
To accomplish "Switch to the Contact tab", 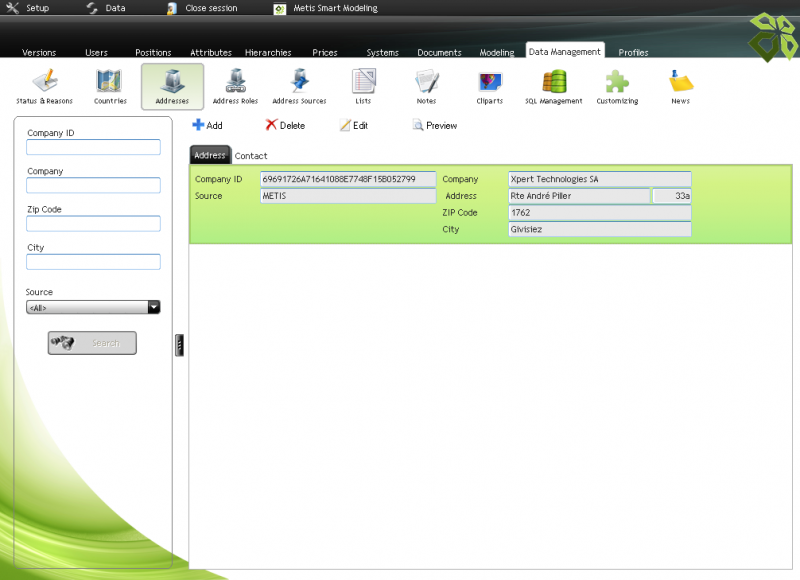I will 251,156.
